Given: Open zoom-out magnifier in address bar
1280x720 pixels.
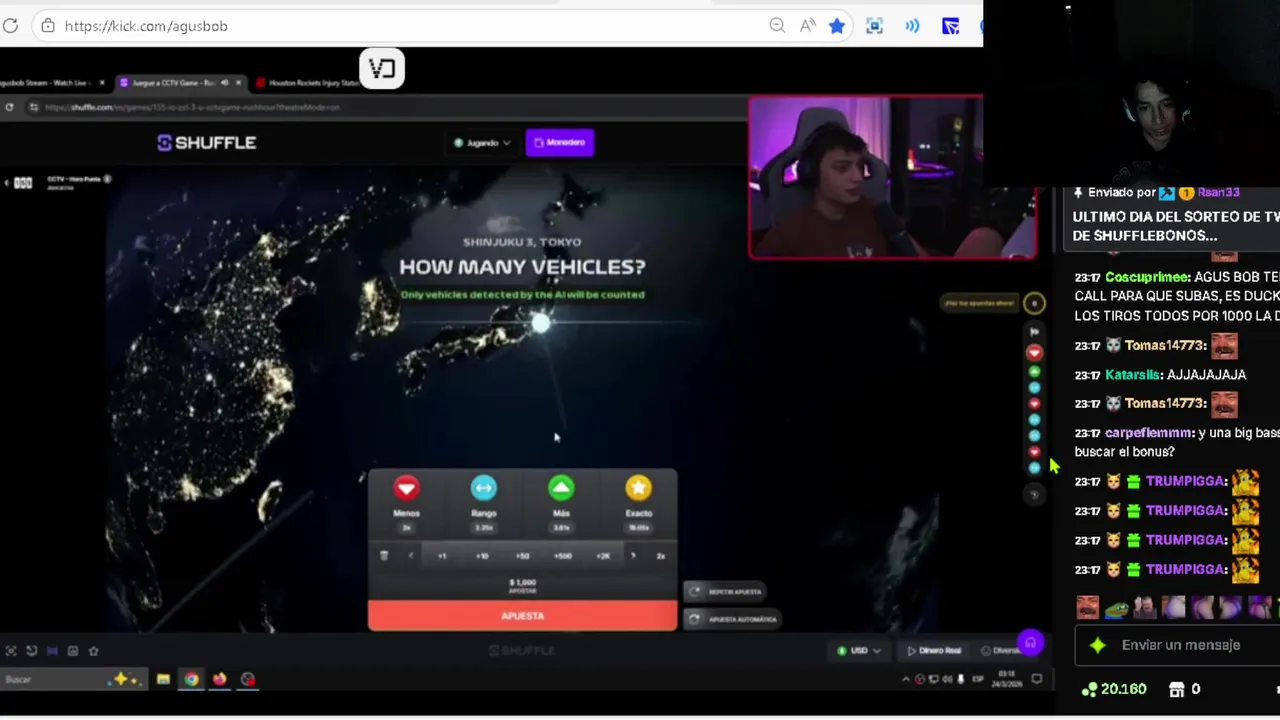Looking at the screenshot, I should pos(777,26).
